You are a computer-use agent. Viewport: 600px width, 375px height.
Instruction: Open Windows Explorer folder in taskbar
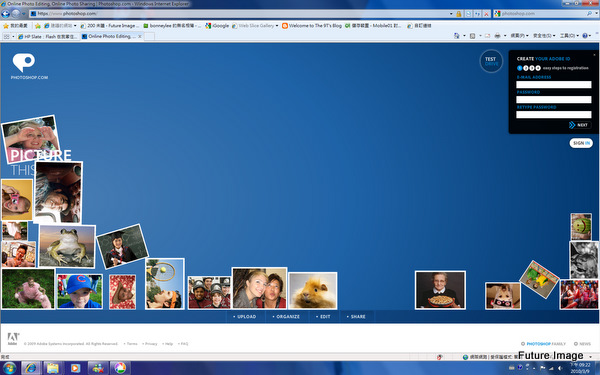click(53, 368)
